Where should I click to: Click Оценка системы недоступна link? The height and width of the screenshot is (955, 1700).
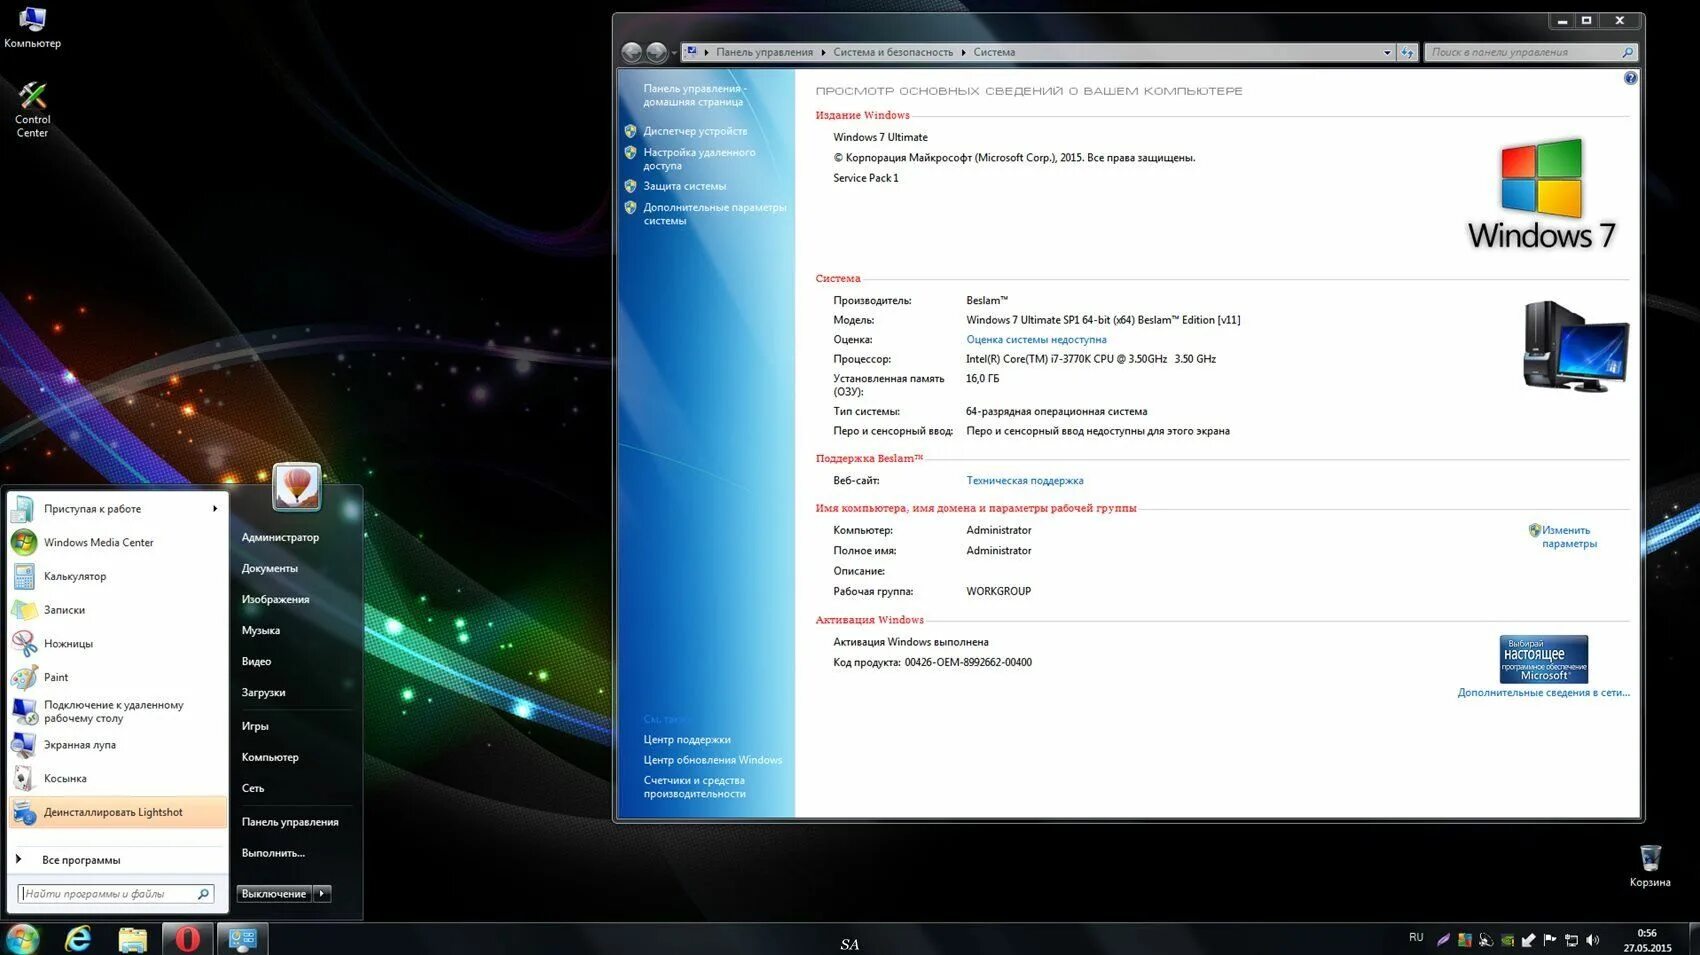1036,340
